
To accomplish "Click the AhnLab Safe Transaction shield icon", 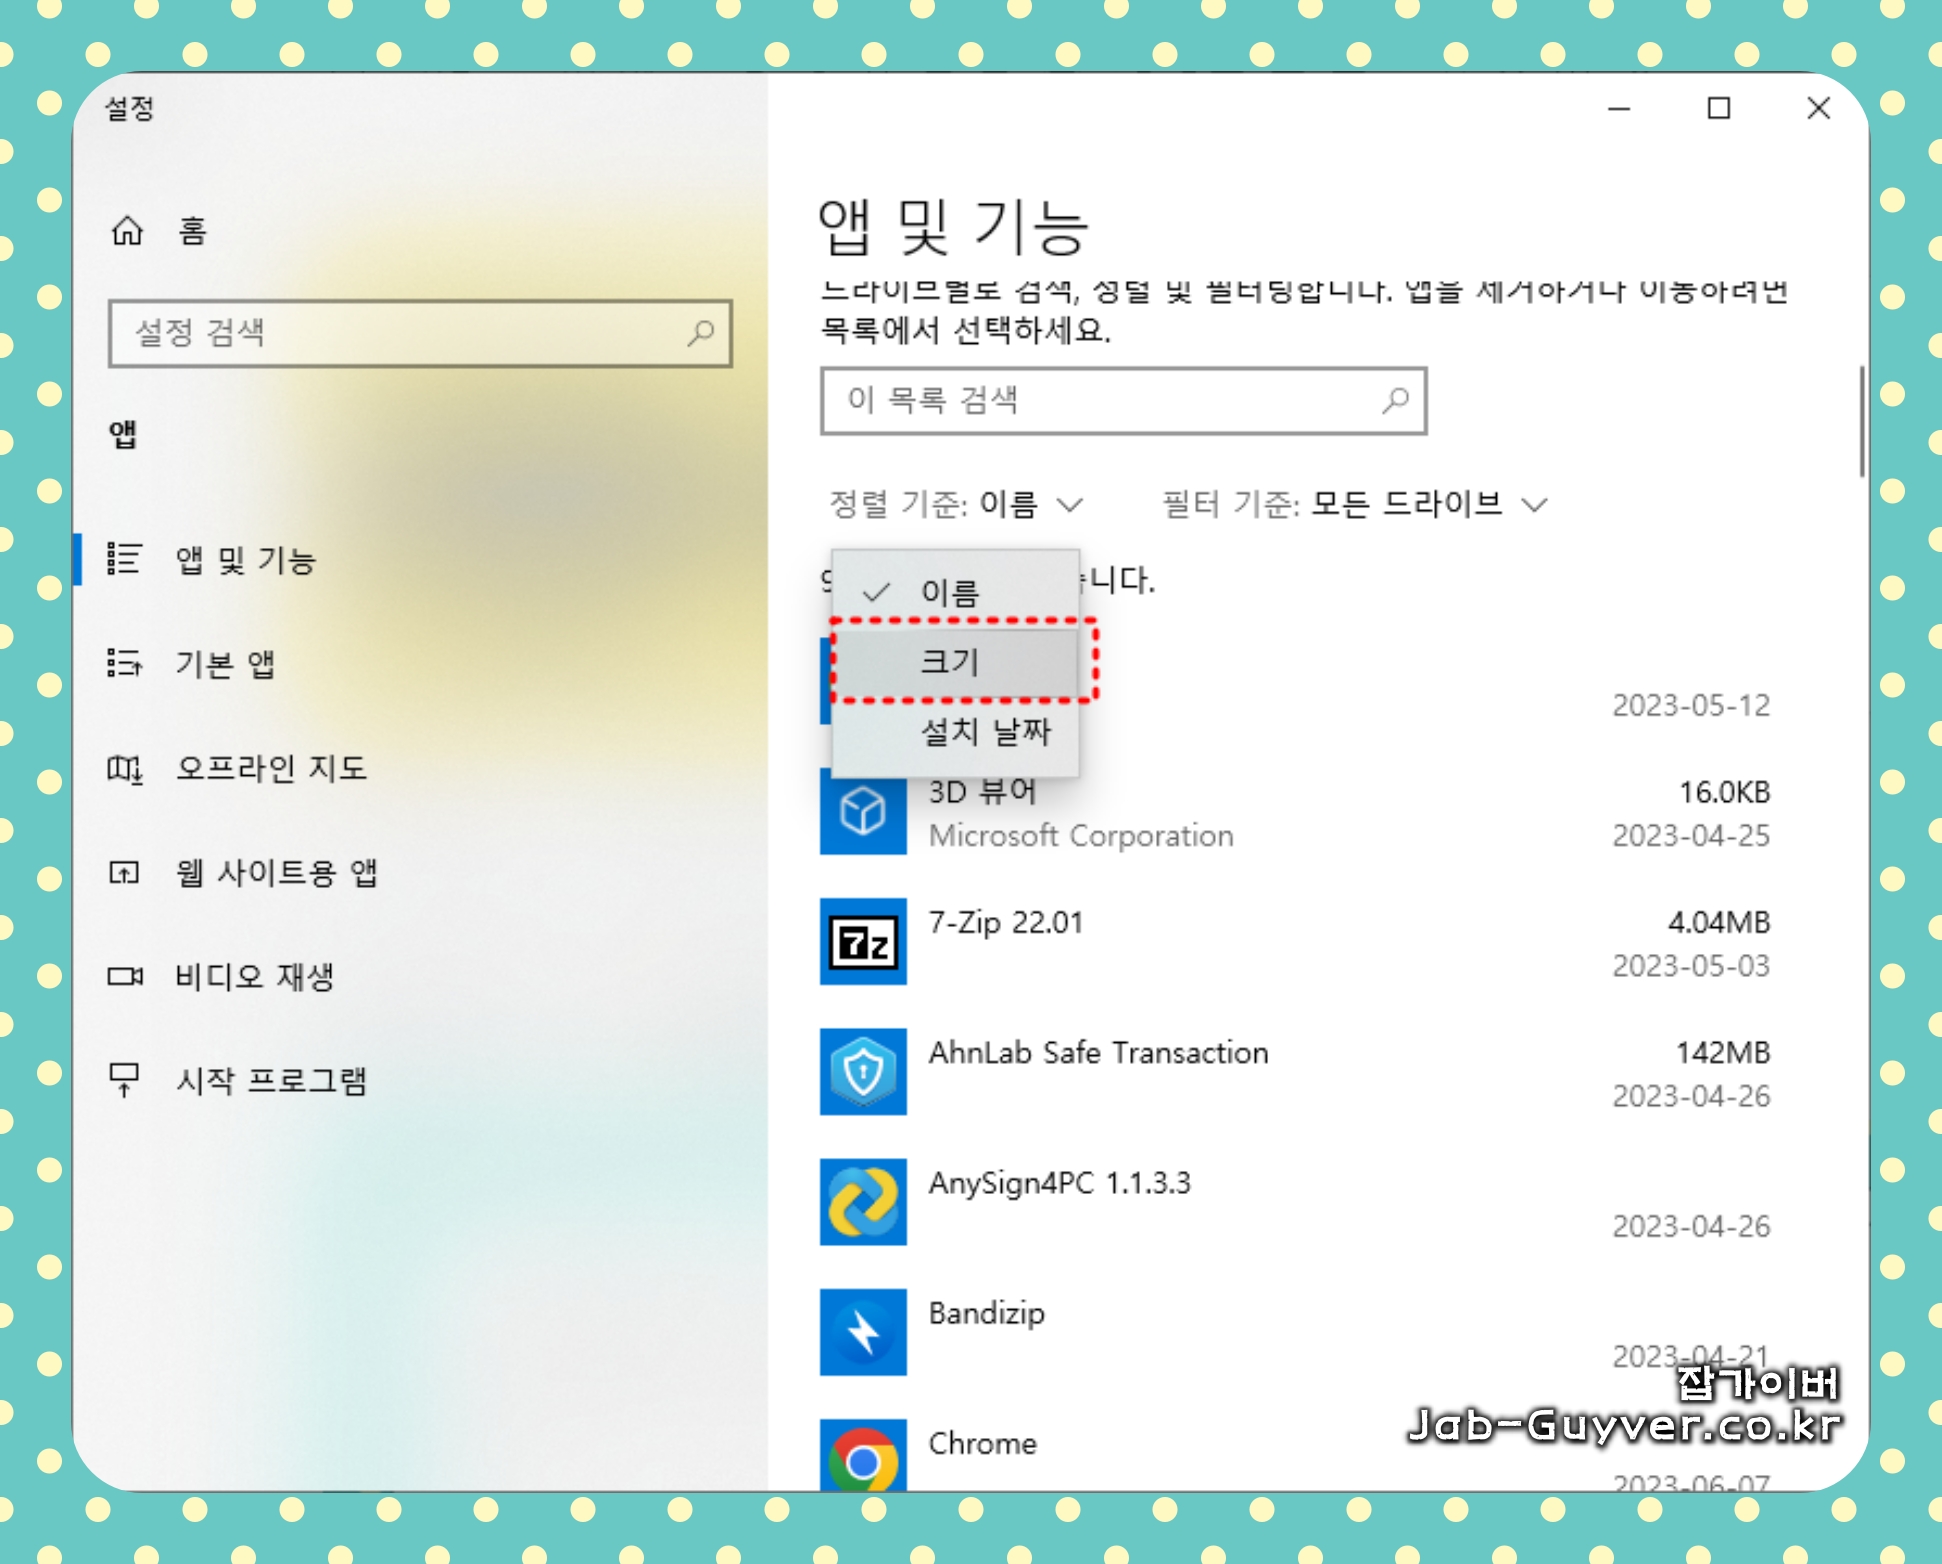I will (x=863, y=1071).
